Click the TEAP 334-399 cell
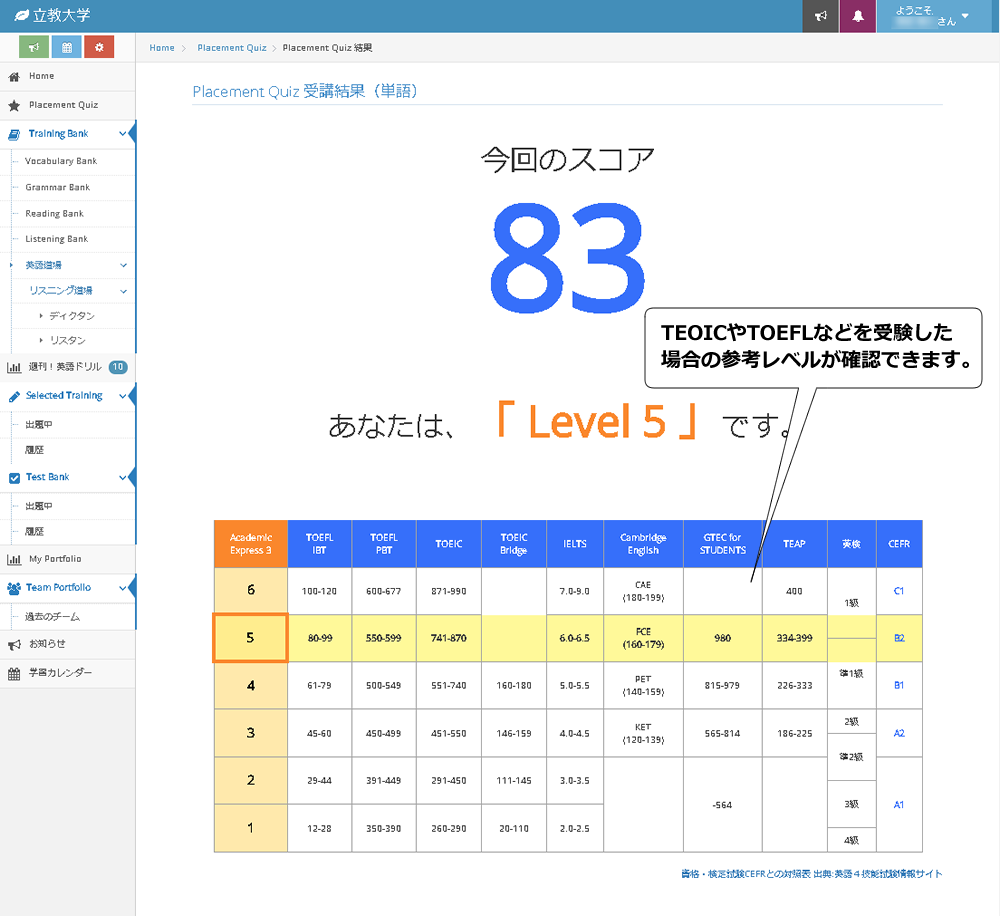 (x=794, y=638)
